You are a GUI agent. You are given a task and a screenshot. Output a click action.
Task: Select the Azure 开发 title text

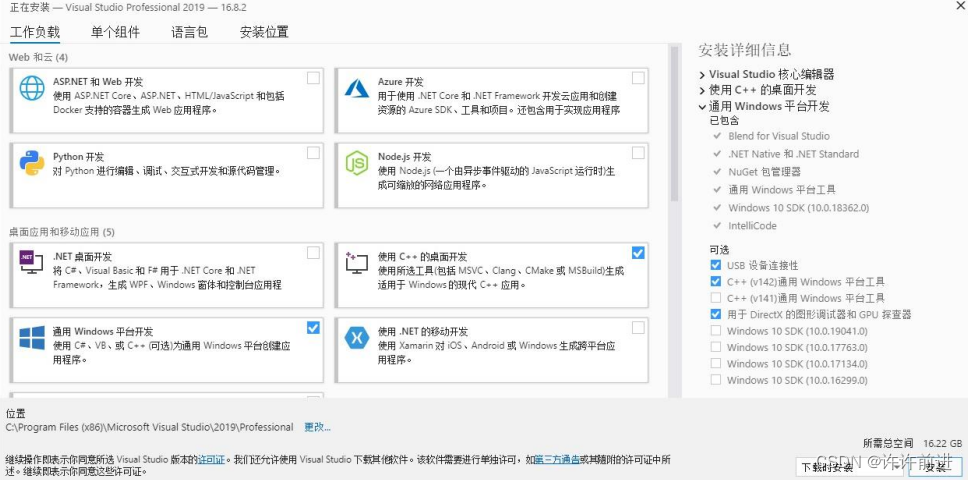(401, 81)
